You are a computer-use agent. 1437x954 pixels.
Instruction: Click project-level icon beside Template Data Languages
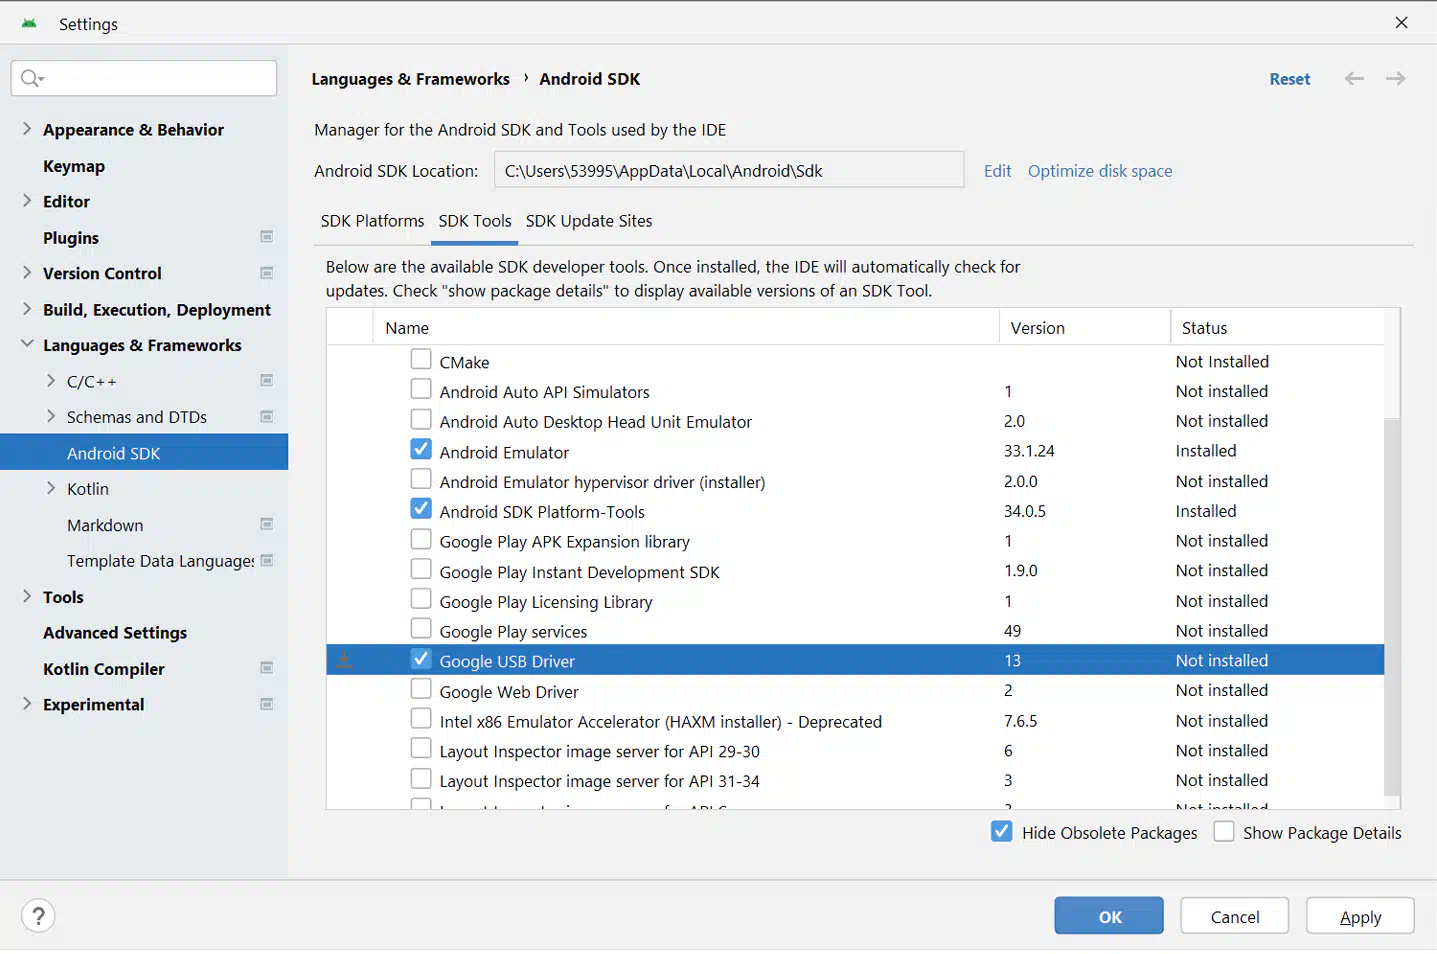point(267,560)
